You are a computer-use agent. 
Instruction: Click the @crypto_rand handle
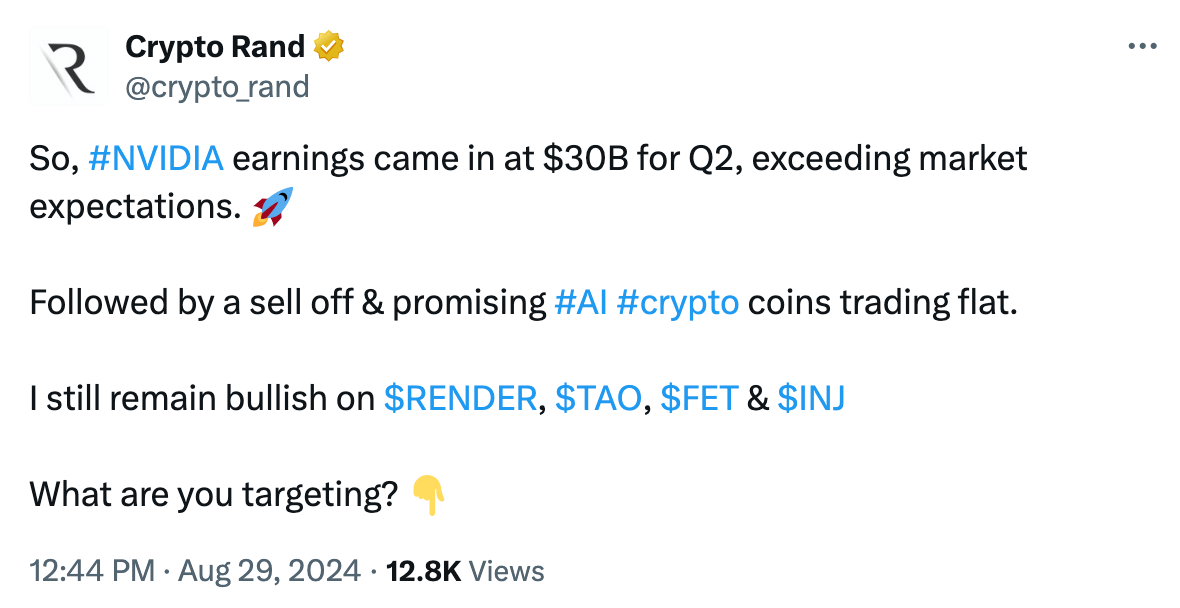(216, 87)
